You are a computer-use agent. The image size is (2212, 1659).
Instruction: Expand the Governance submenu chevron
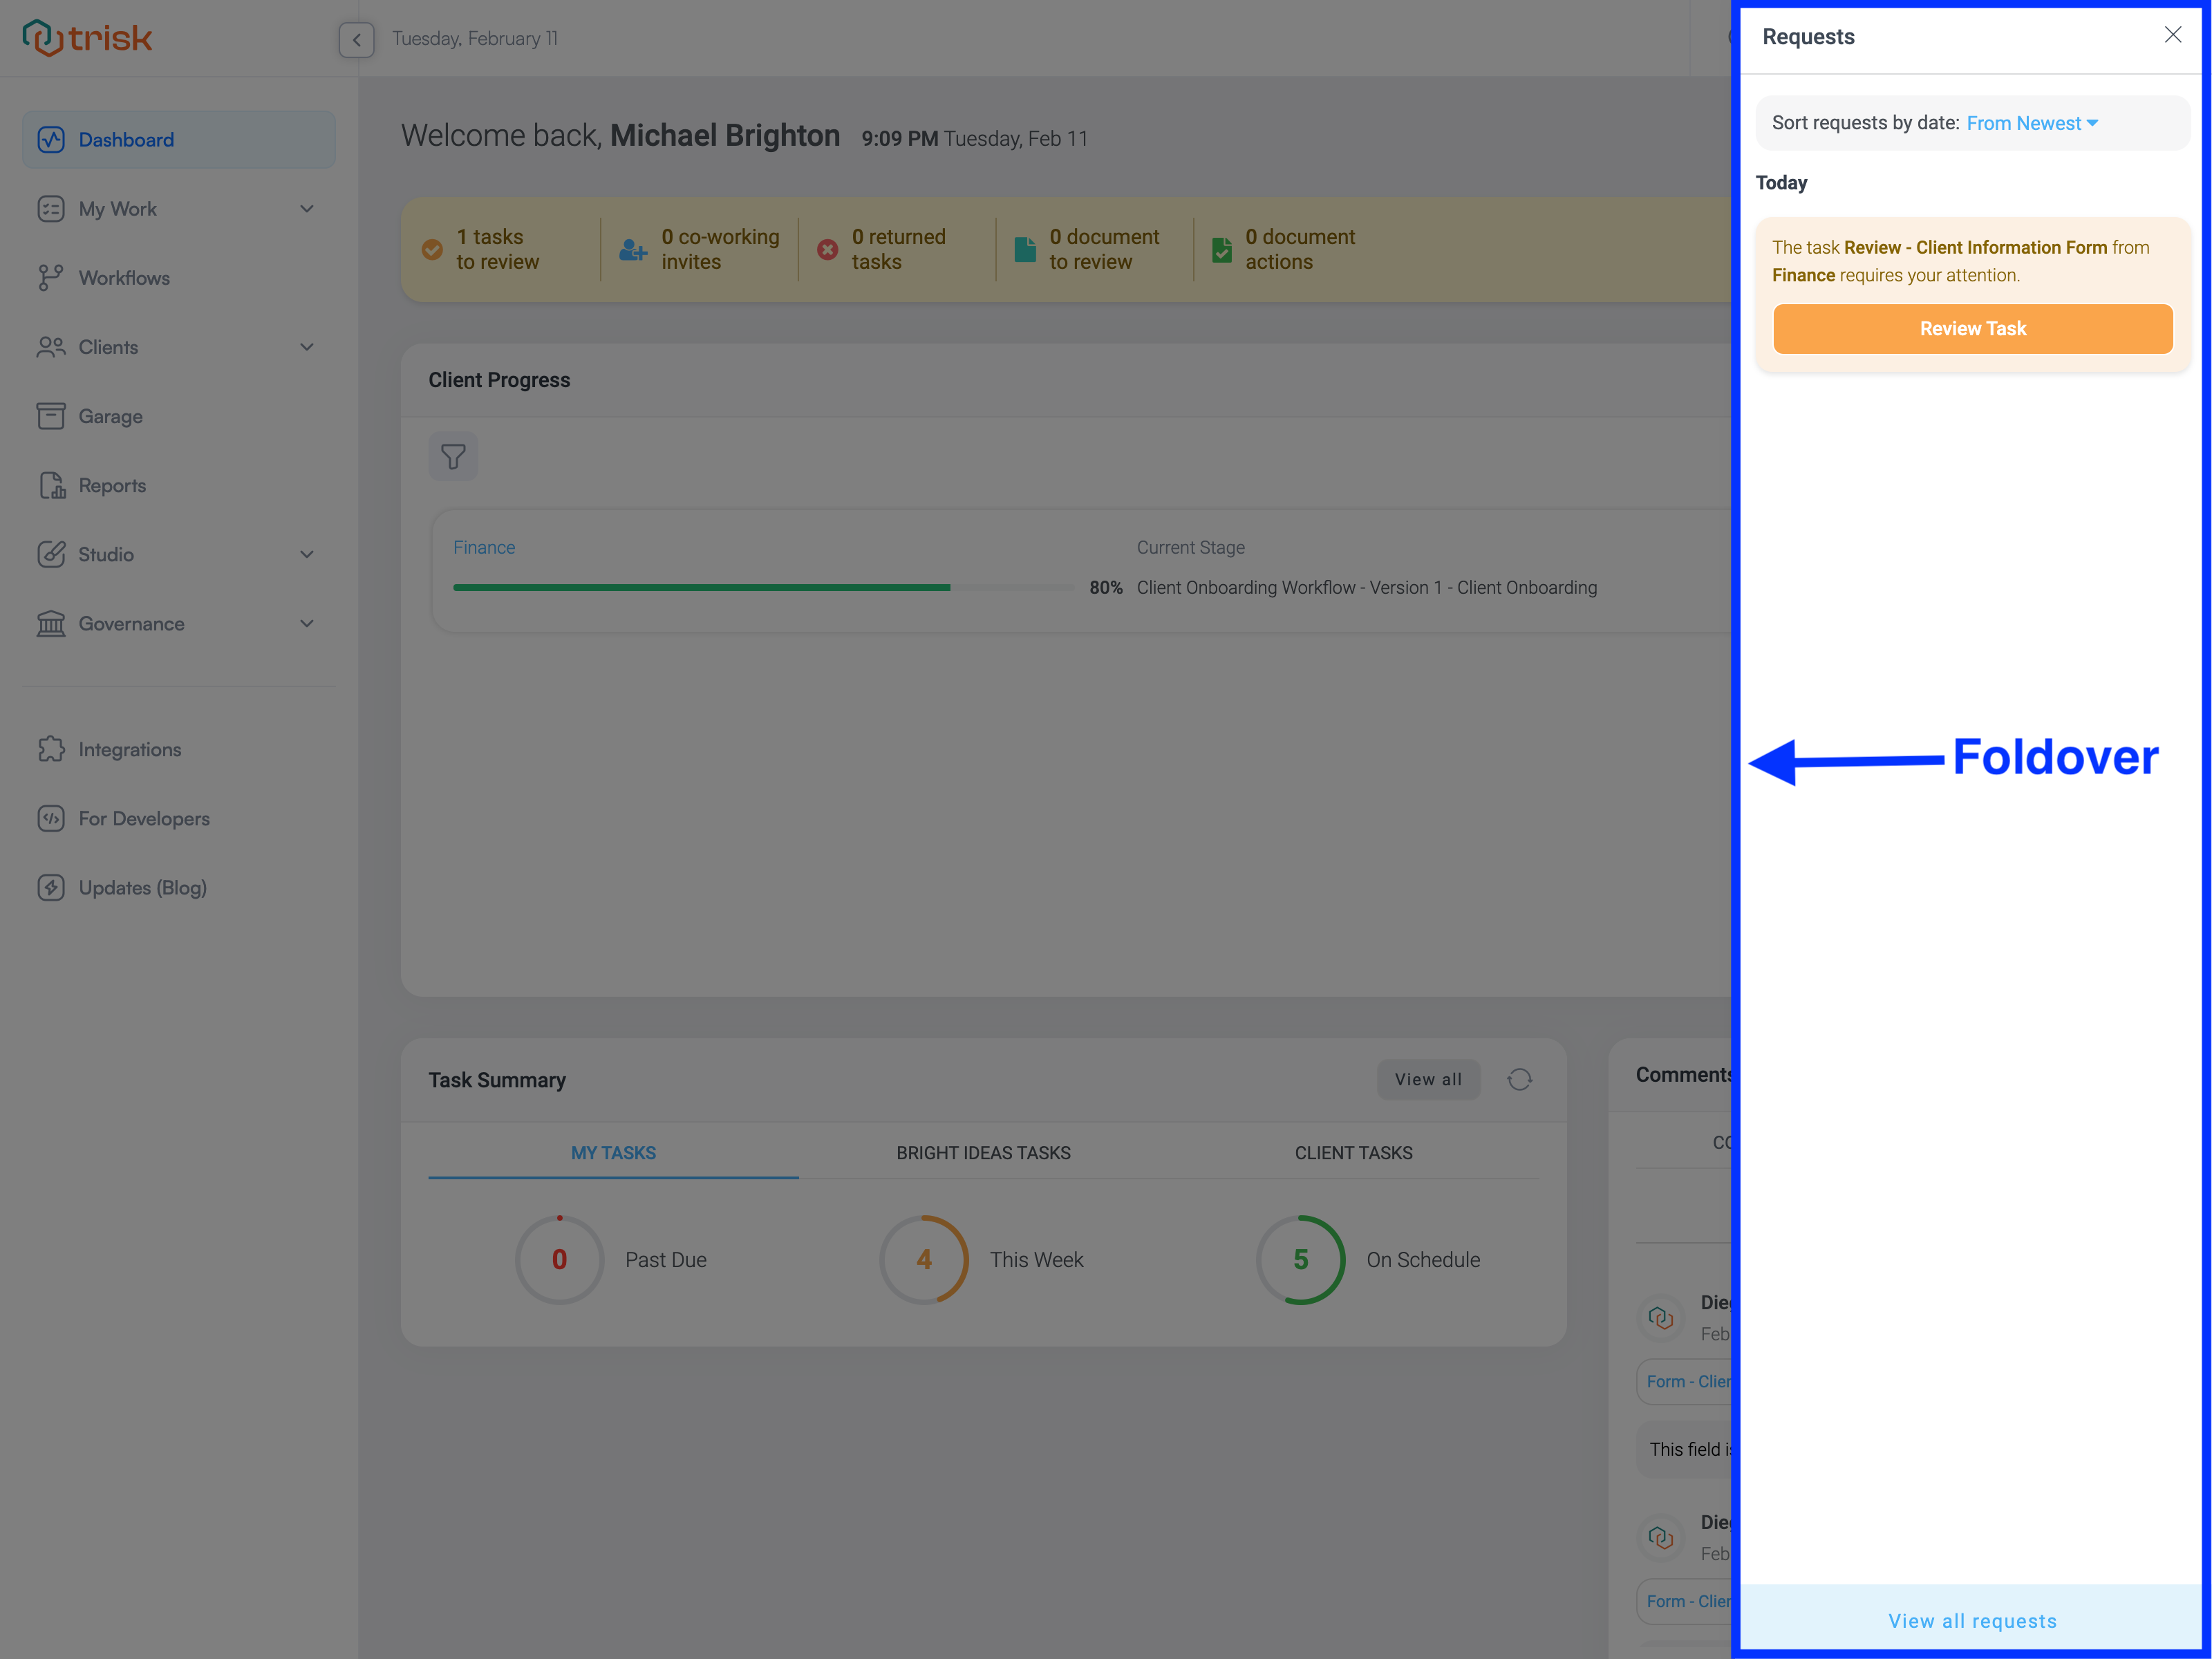click(307, 623)
